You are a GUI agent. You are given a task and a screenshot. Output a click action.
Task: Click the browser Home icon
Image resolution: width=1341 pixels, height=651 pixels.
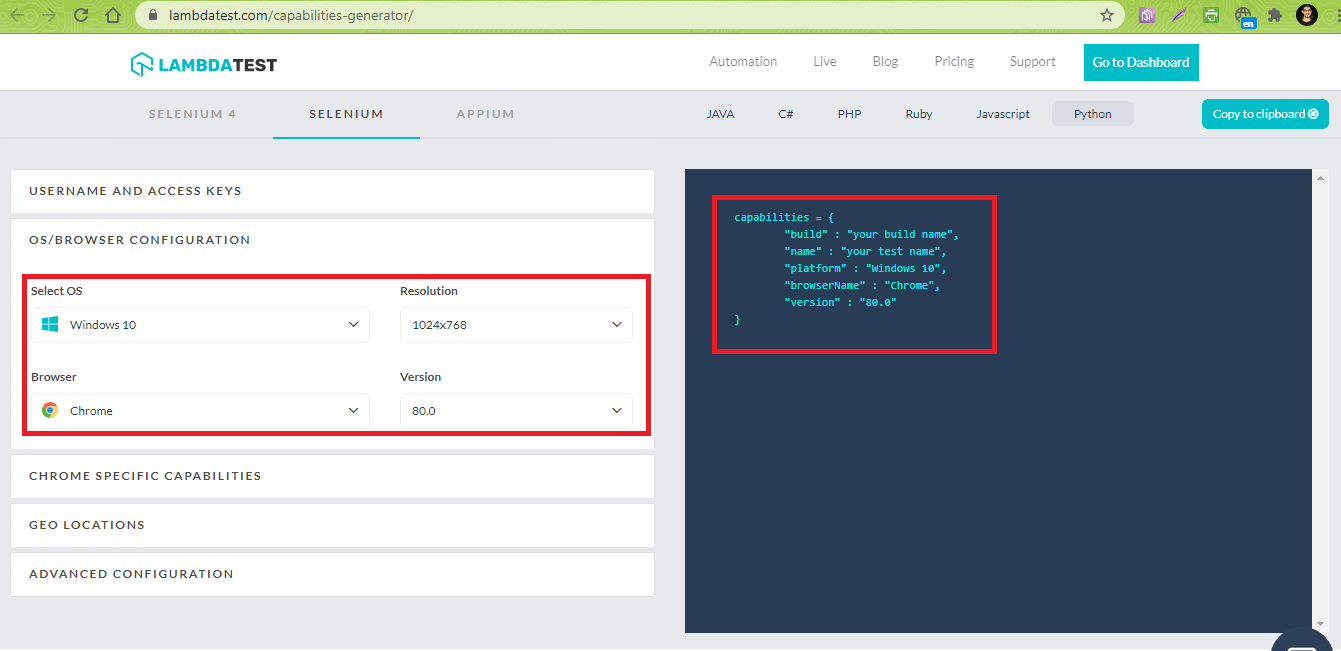(x=113, y=15)
